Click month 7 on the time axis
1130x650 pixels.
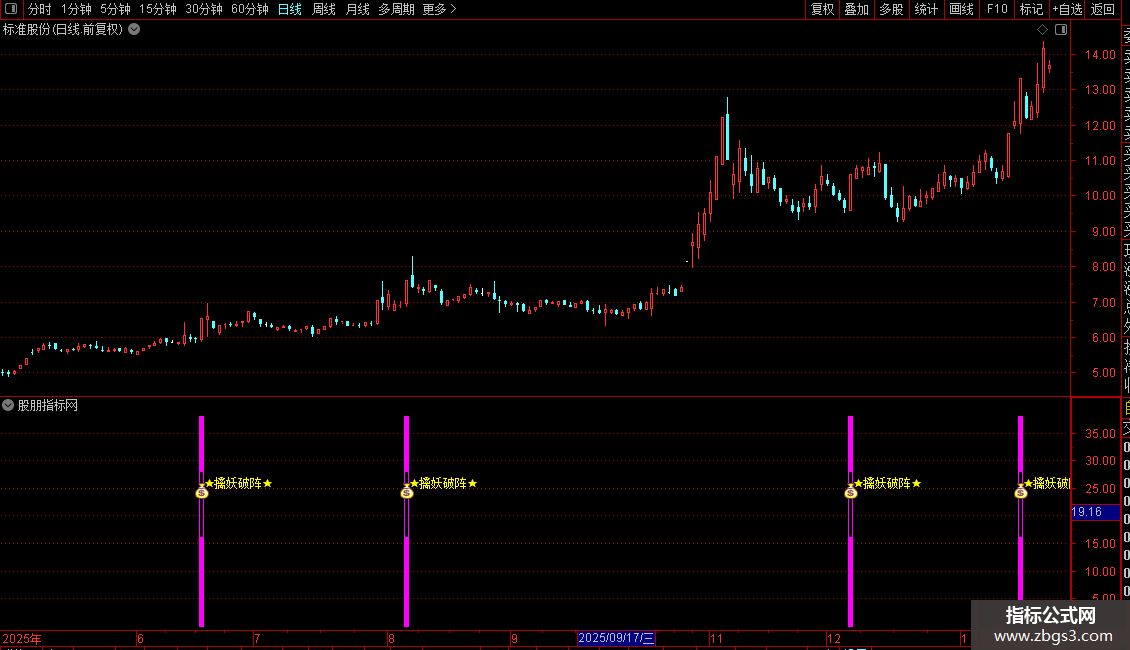[x=257, y=638]
